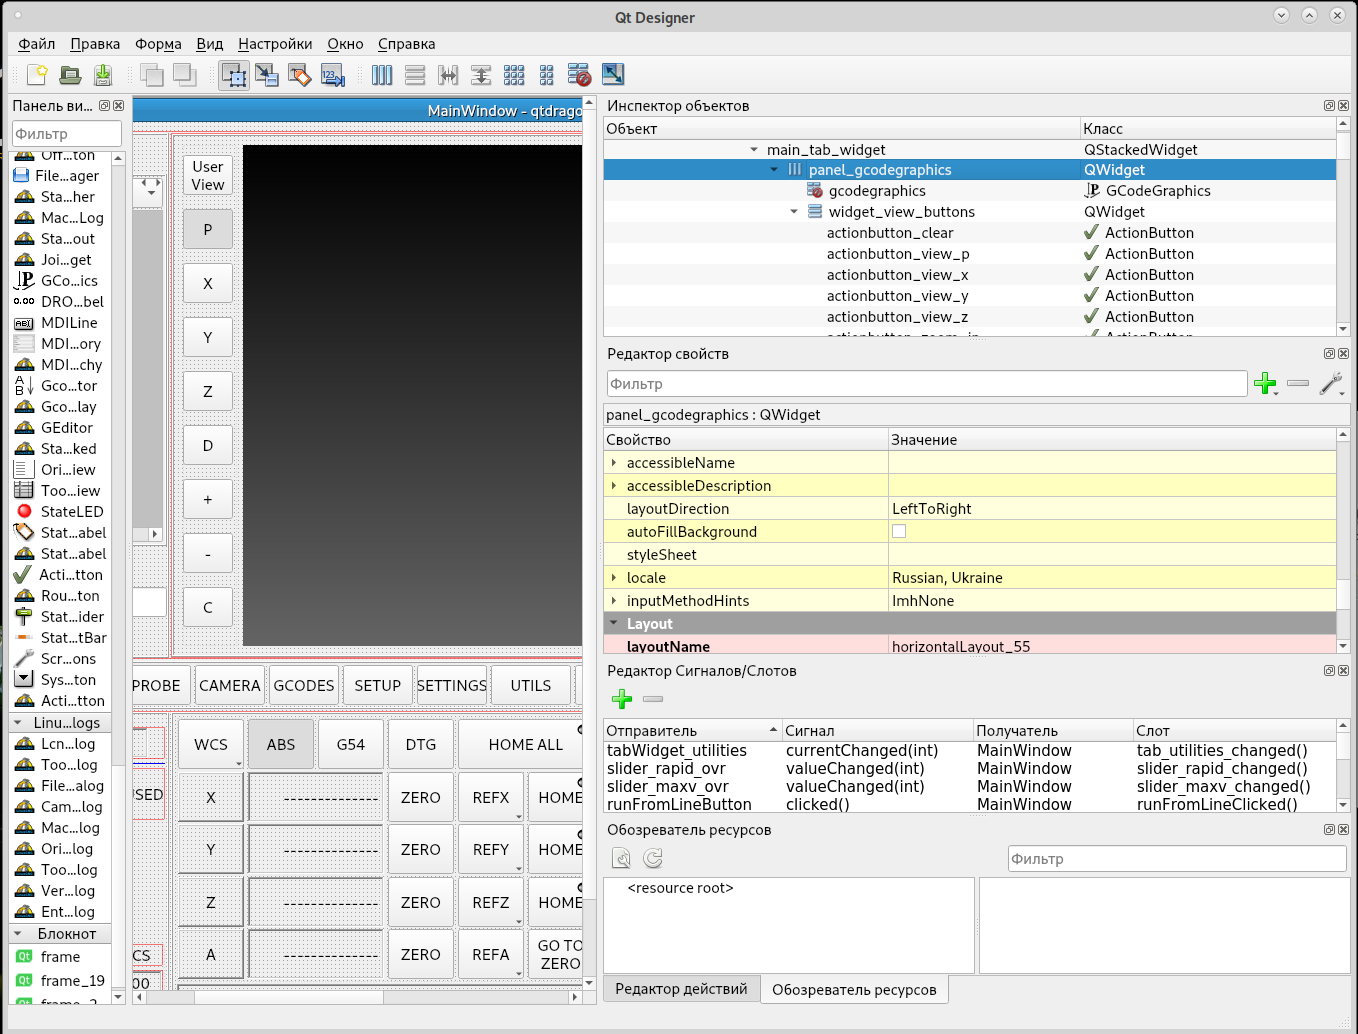Click the SETTINGS button in the form

pos(452,685)
